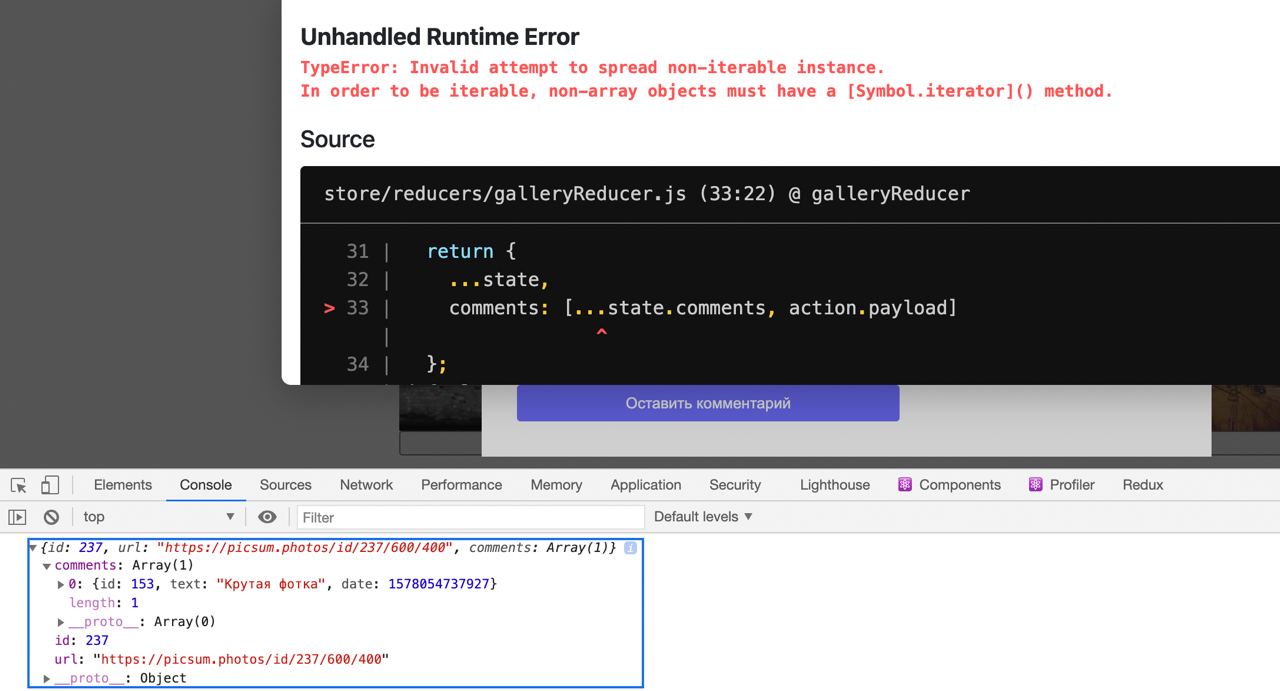Clear the console with the ban icon
This screenshot has height=691, width=1280.
(x=51, y=517)
